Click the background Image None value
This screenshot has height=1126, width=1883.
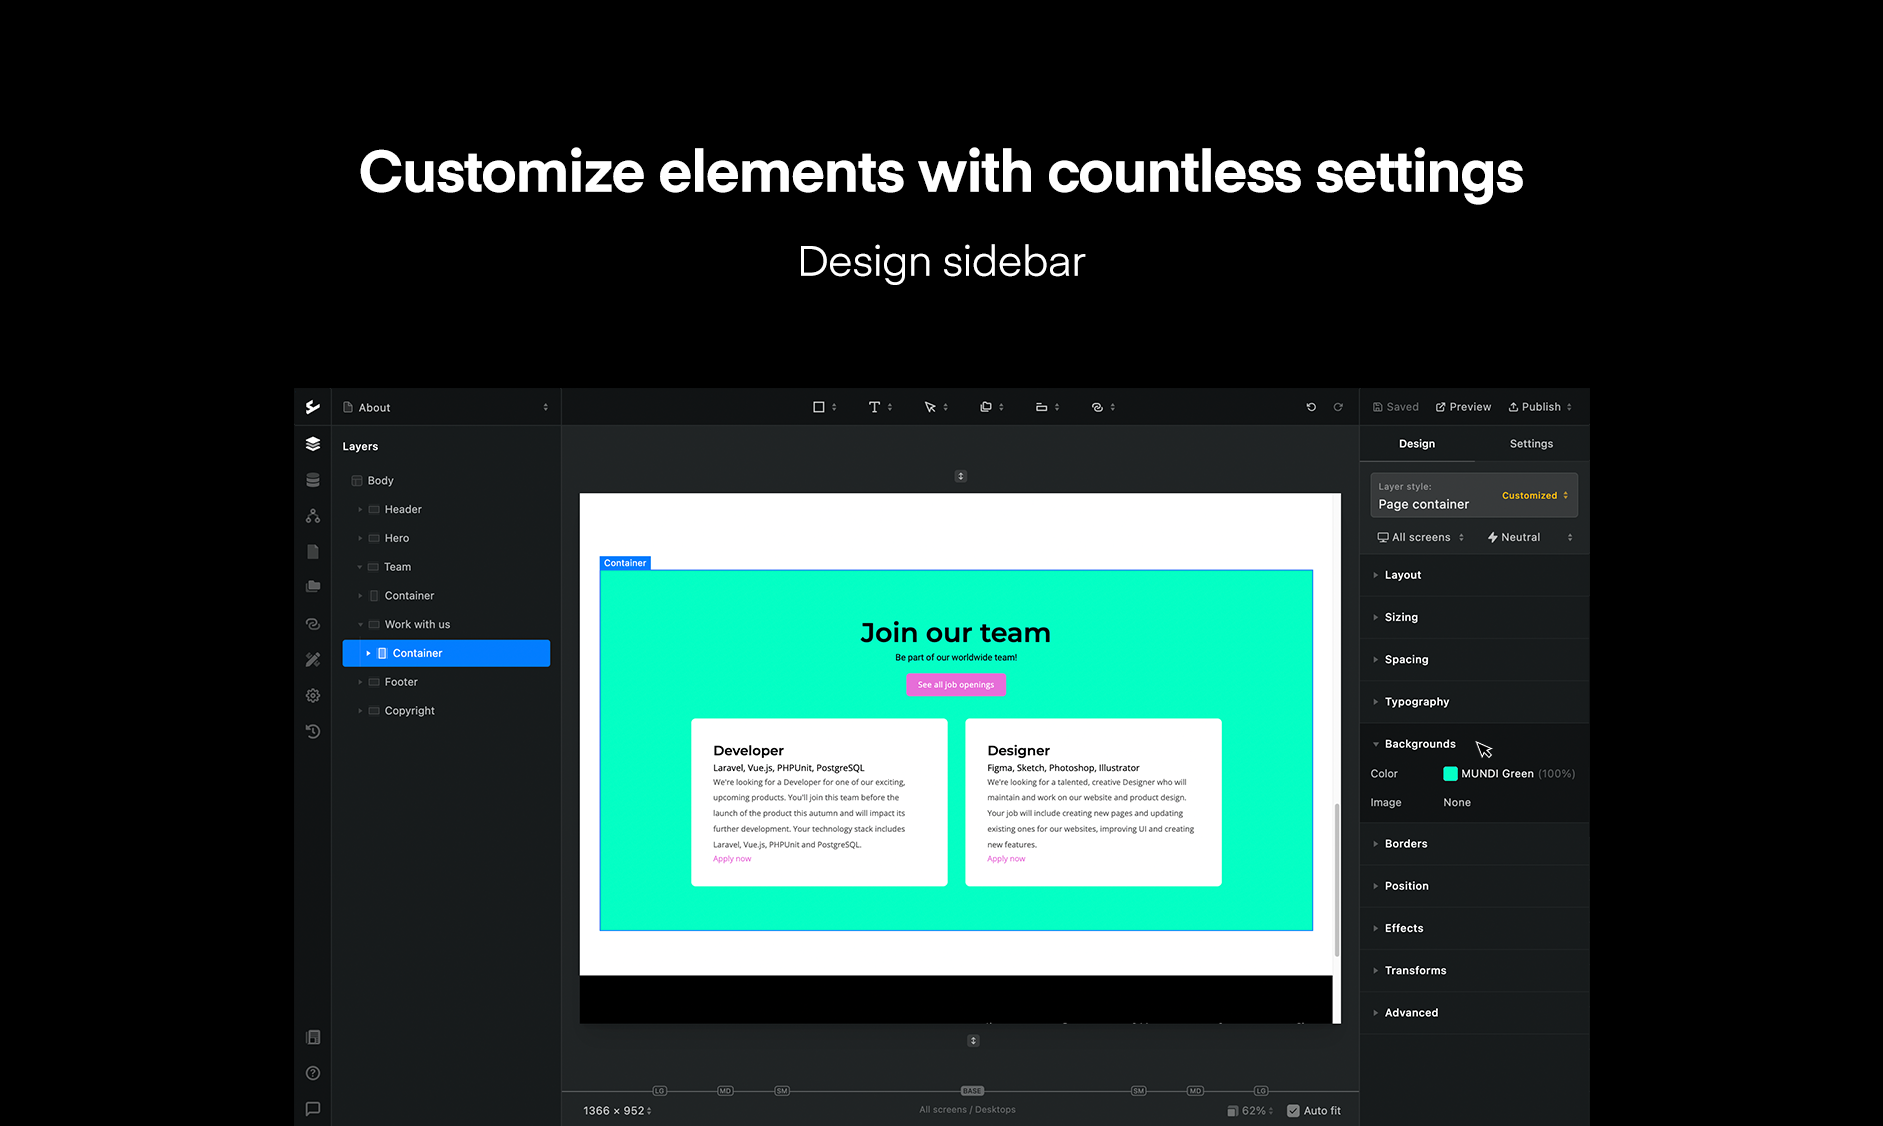tap(1457, 803)
